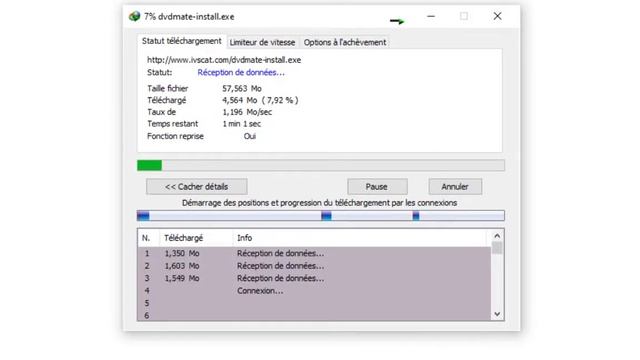Screen dimensions: 640x360
Task: Select connection row number 5
Action: point(314,303)
